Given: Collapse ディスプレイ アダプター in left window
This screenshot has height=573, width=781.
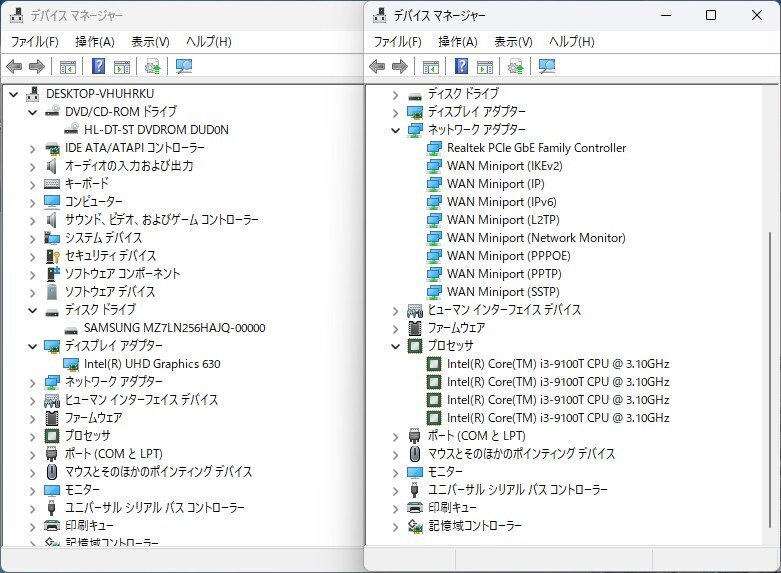Looking at the screenshot, I should (x=33, y=346).
